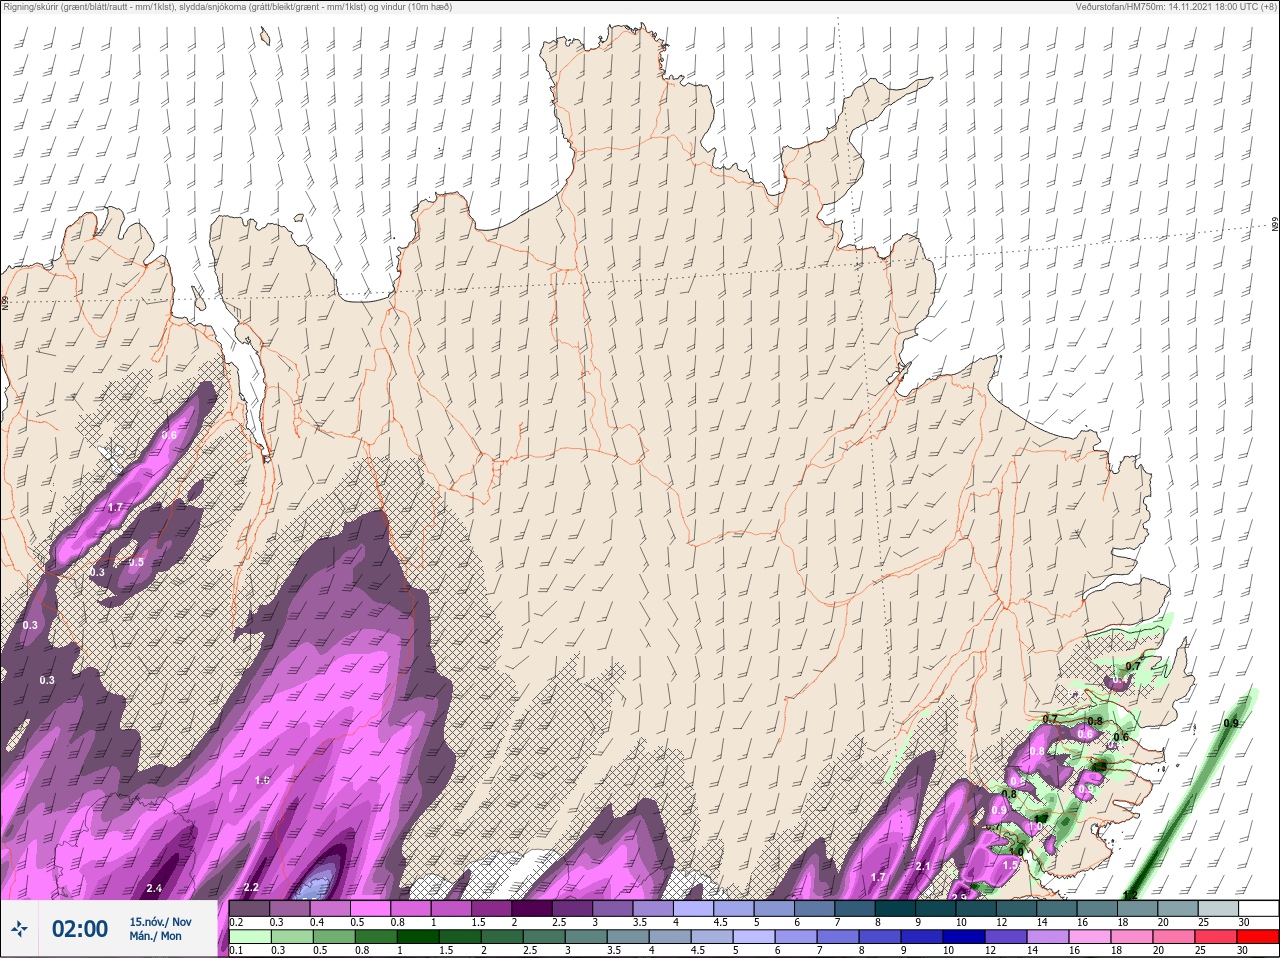Viewport: 1280px width, 958px height.
Task: Pick the darkest purple swatch in upper legend
Action: click(x=534, y=908)
